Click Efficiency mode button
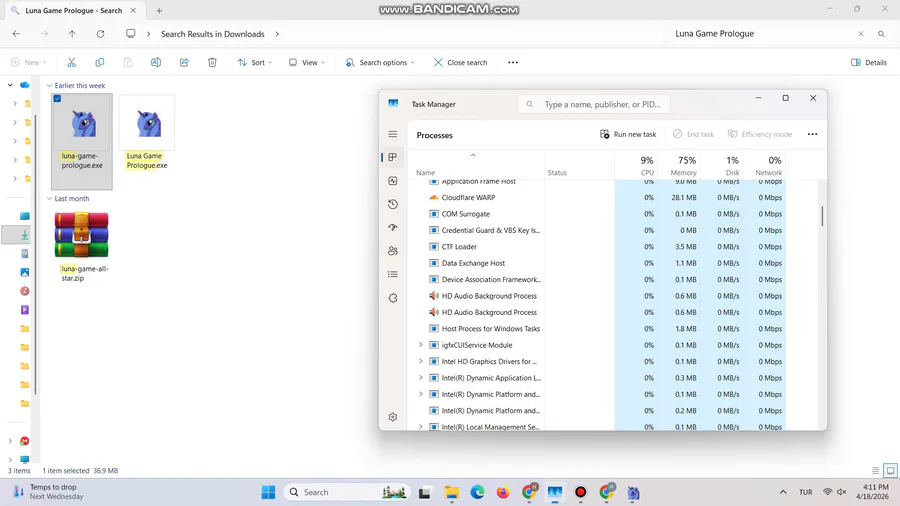Screen dimensions: 900x506 (760, 134)
